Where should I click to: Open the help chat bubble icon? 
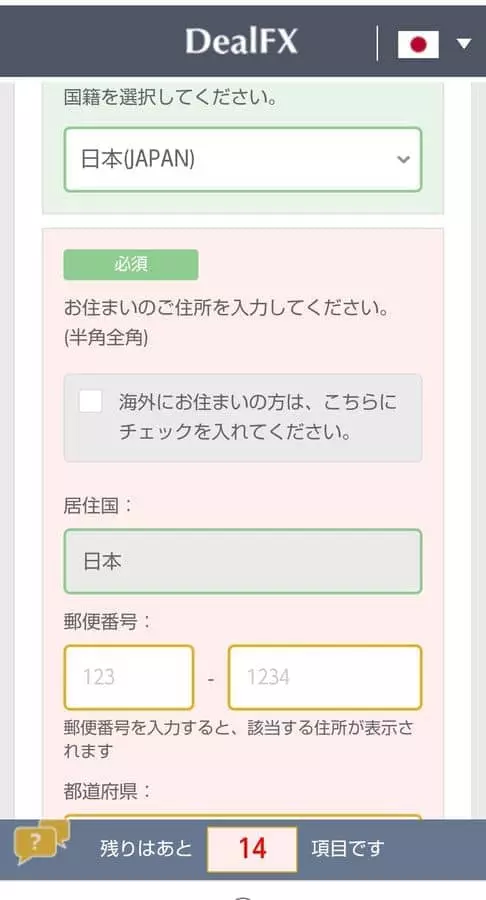pyautogui.click(x=42, y=841)
